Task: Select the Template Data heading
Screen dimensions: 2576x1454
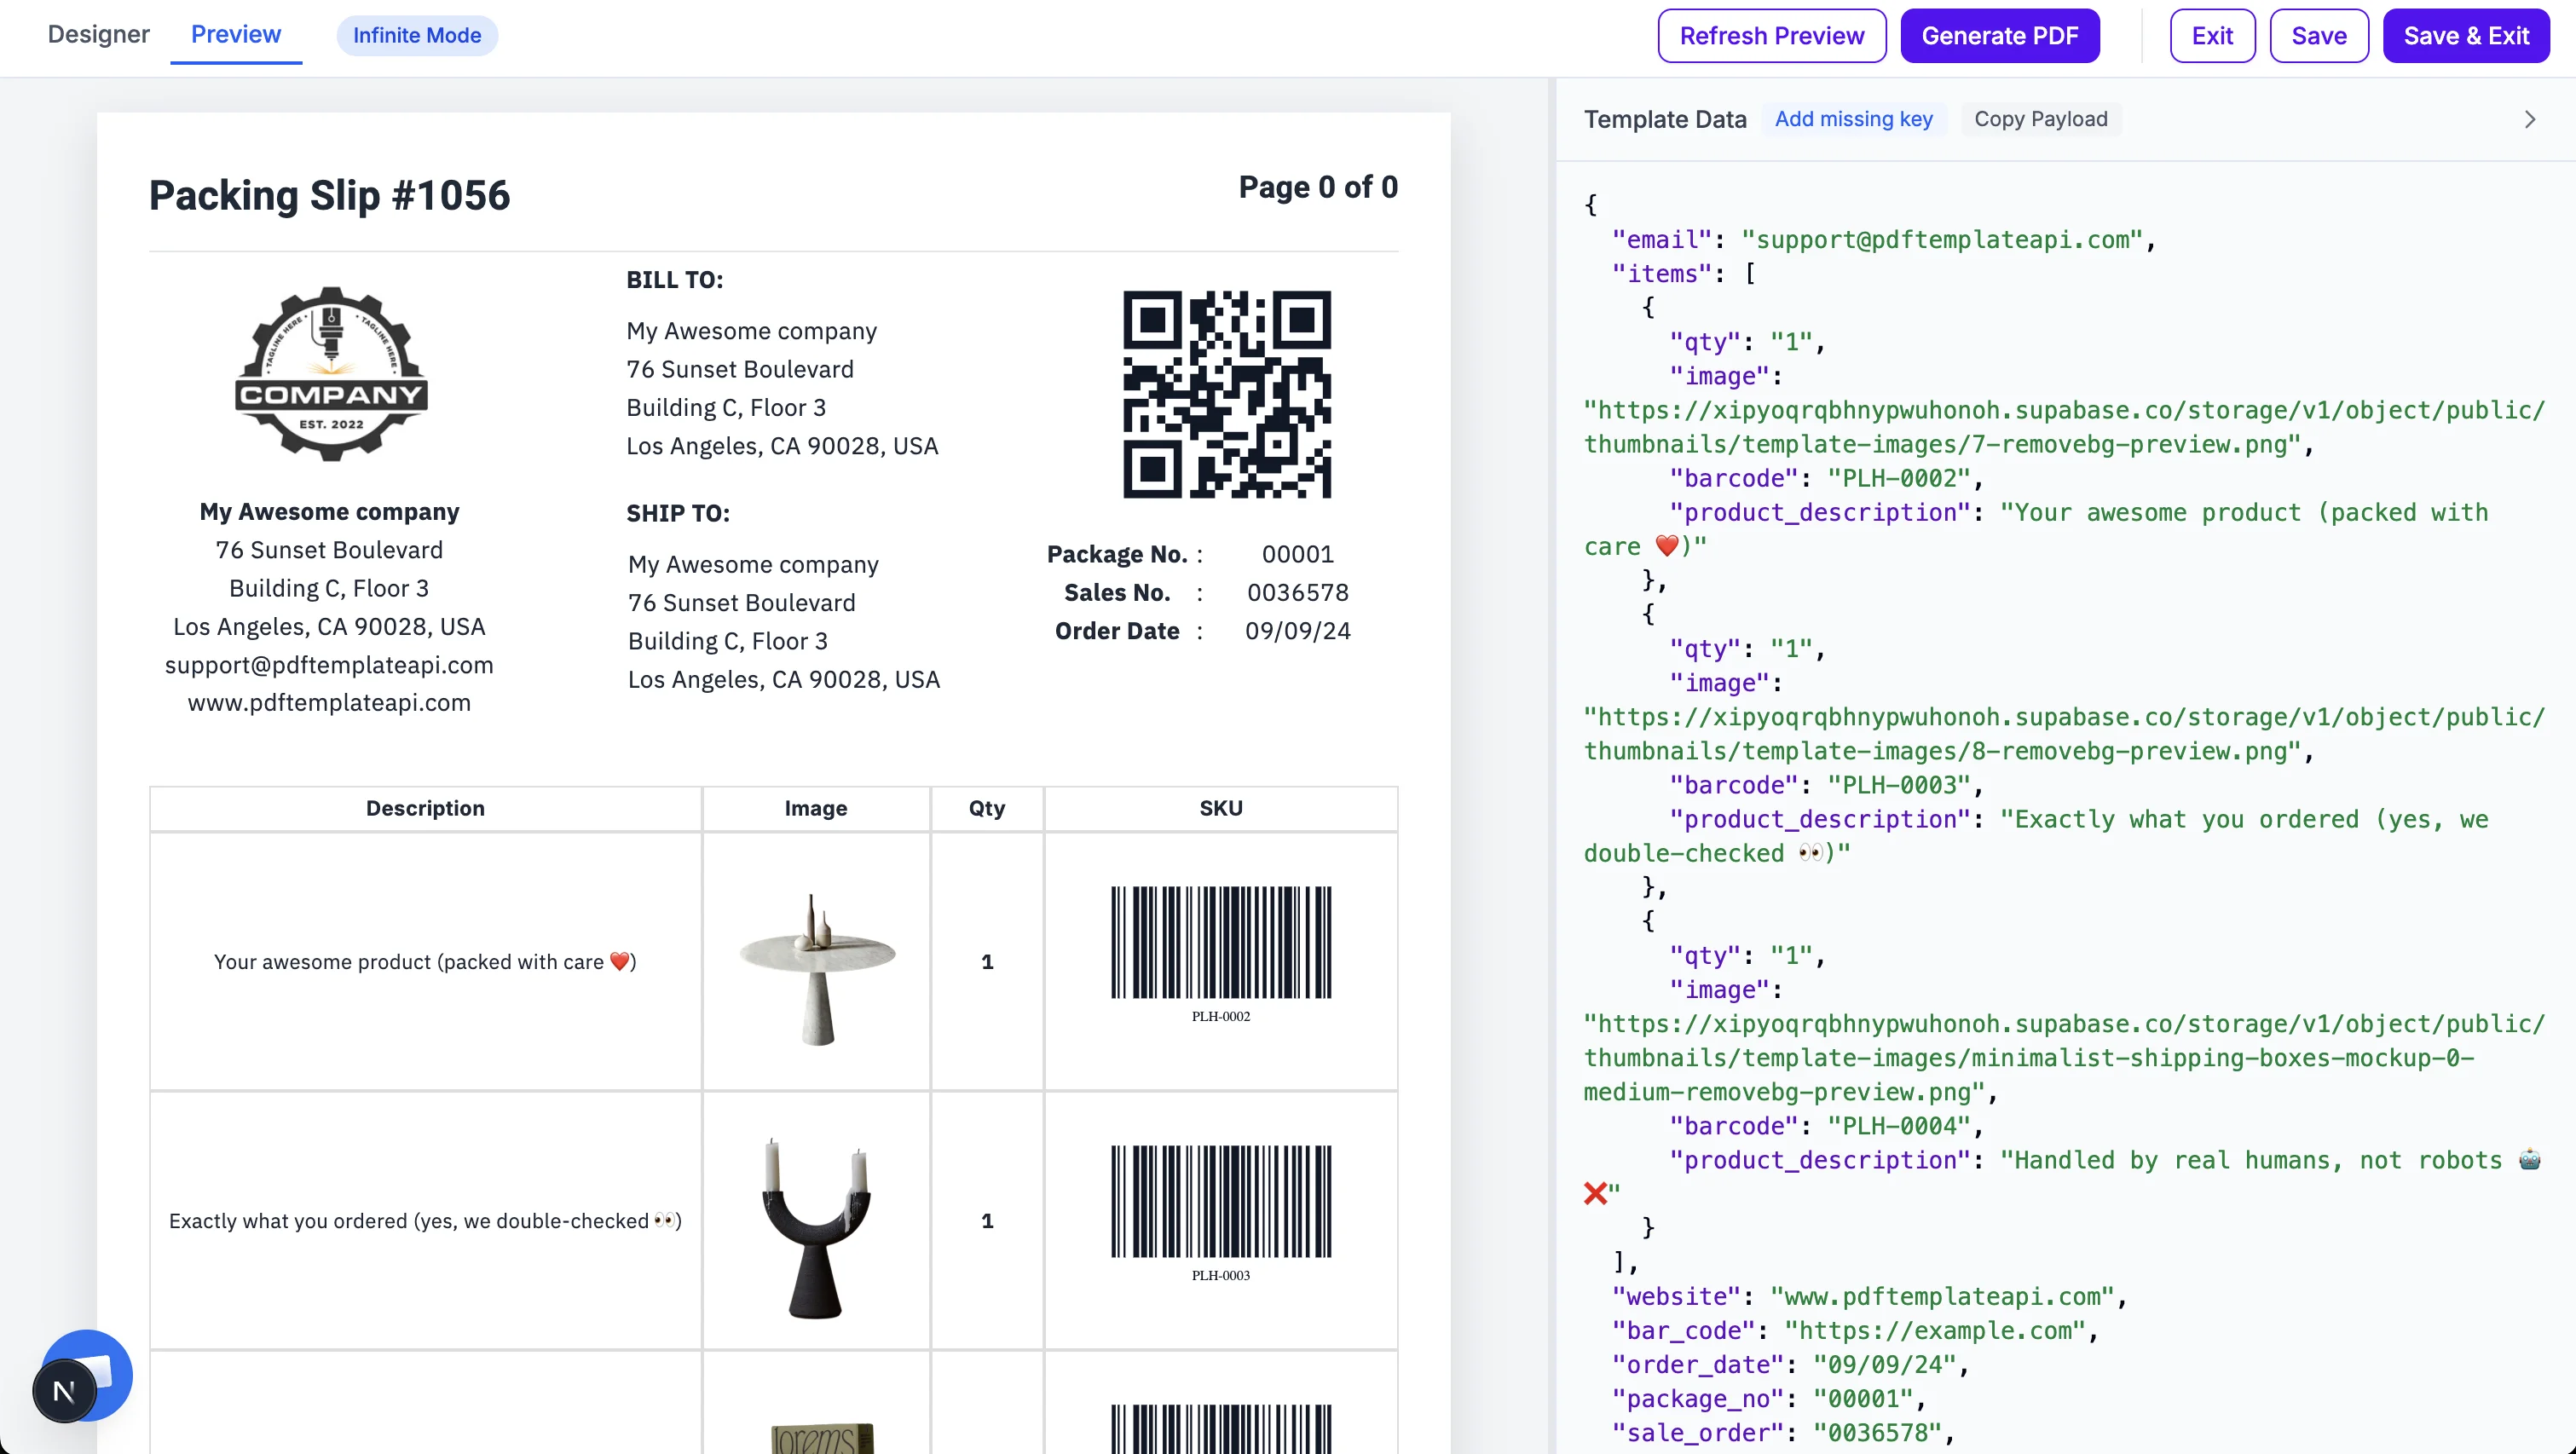Action: coord(1665,118)
